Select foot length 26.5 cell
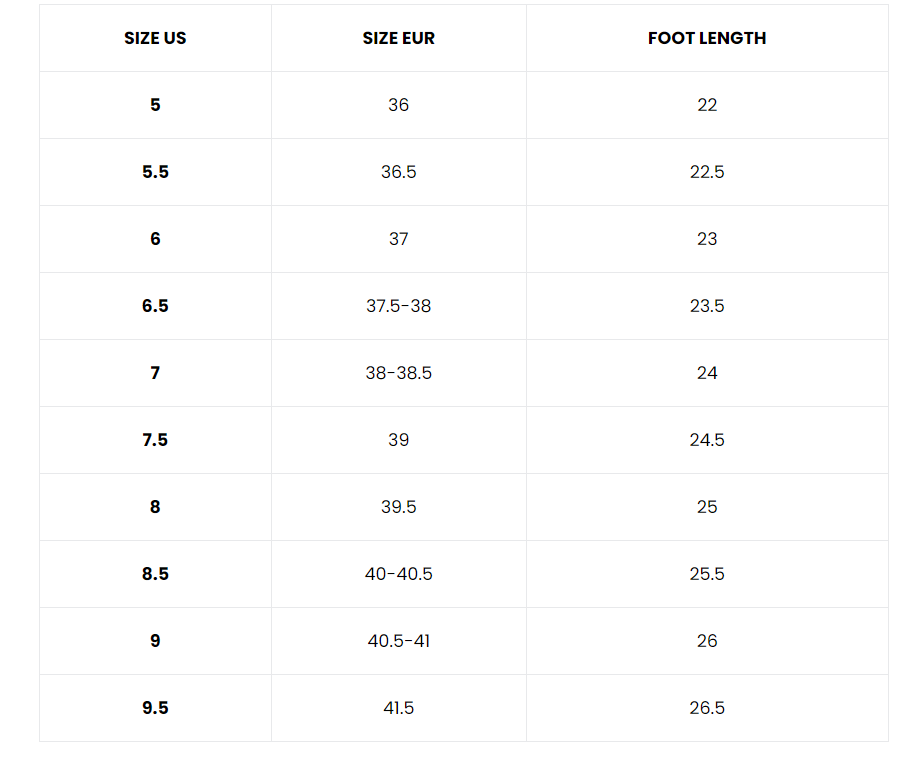This screenshot has height=759, width=906. pos(707,708)
